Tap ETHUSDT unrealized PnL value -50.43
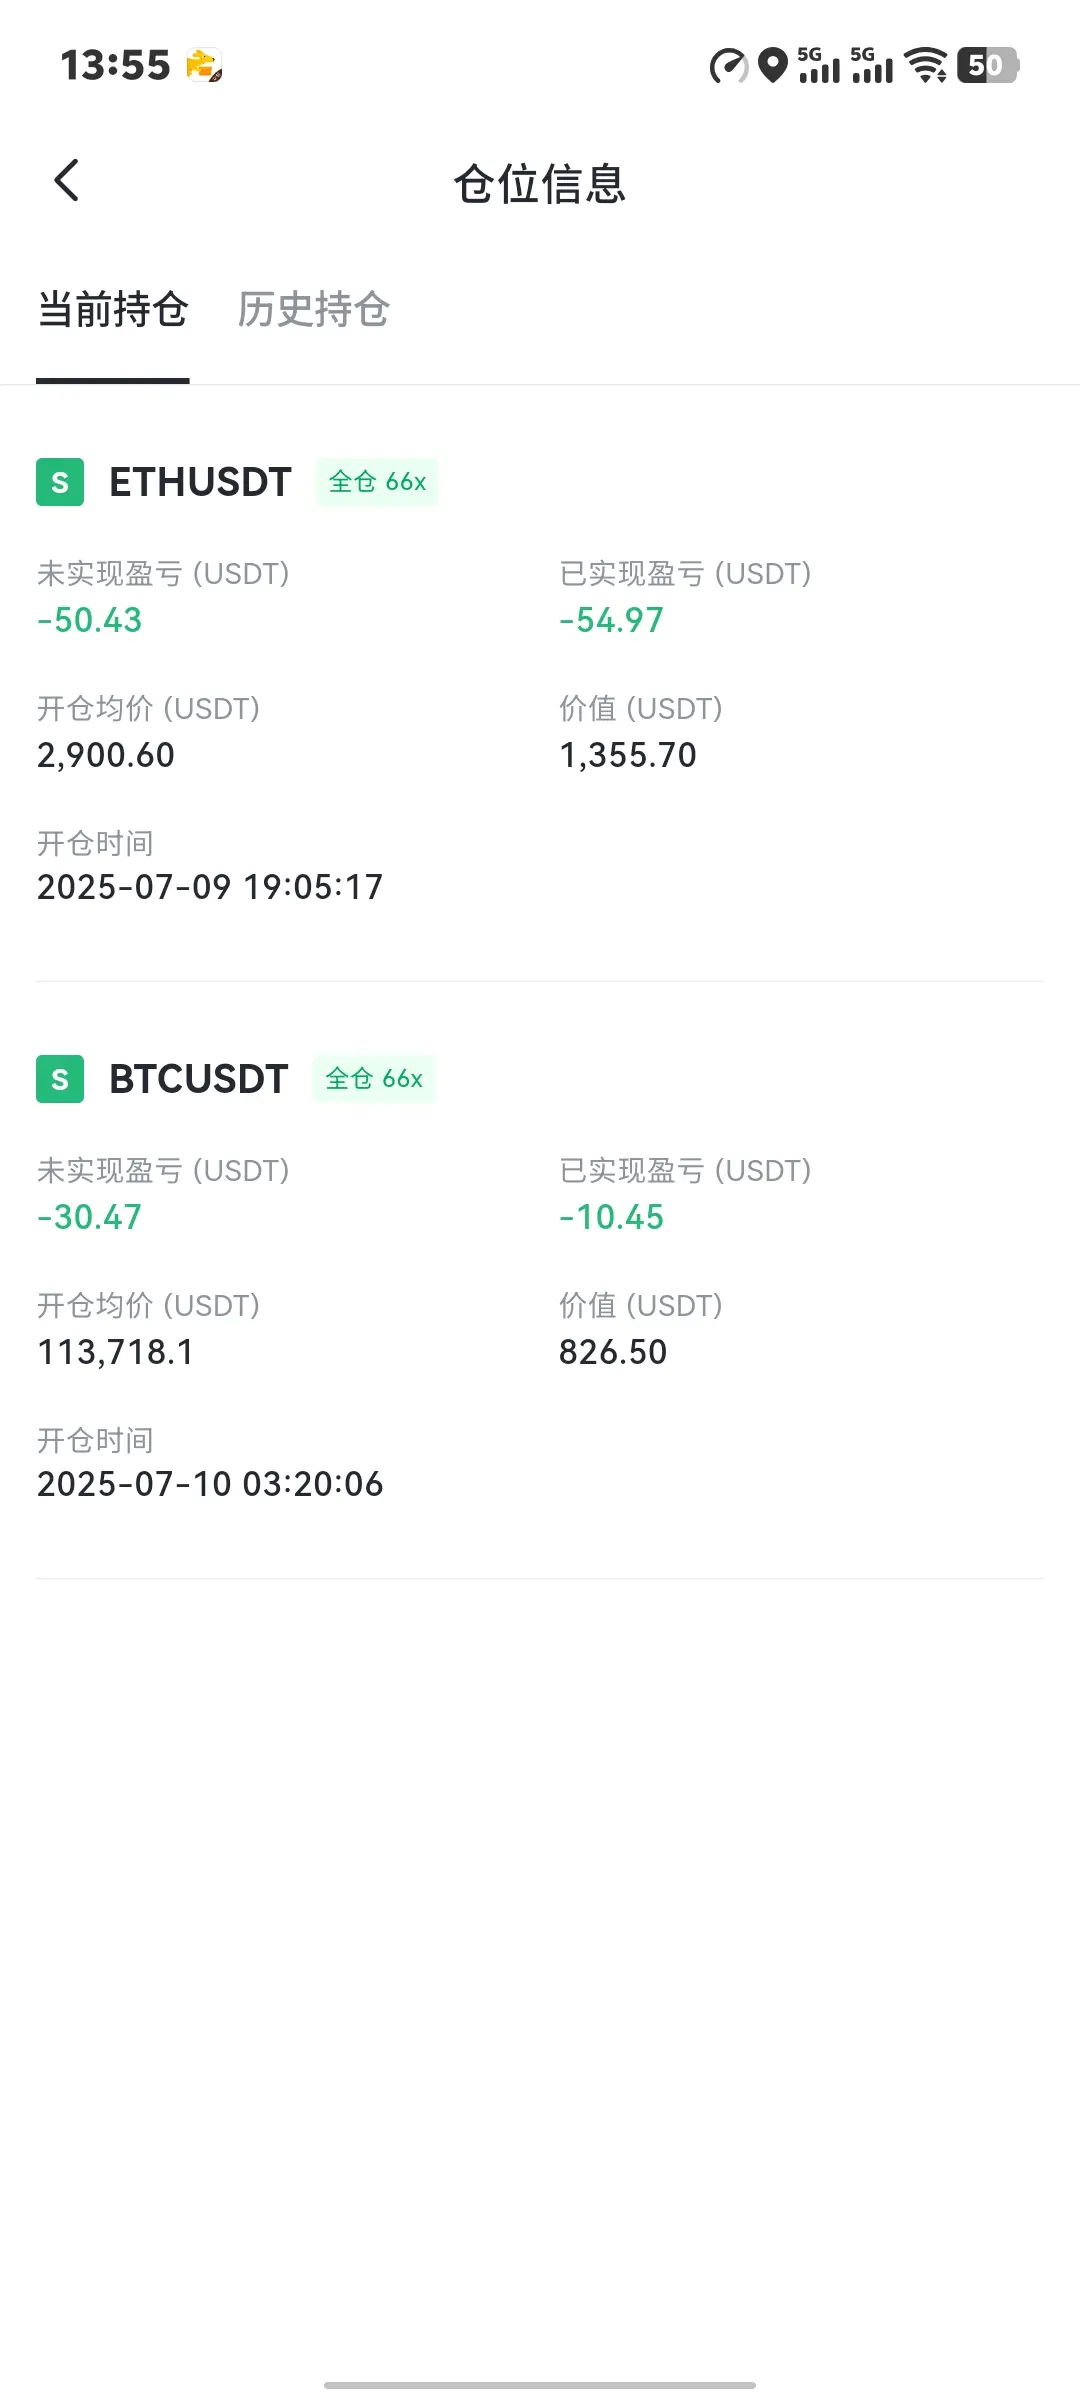Image resolution: width=1080 pixels, height=2392 pixels. coord(90,620)
